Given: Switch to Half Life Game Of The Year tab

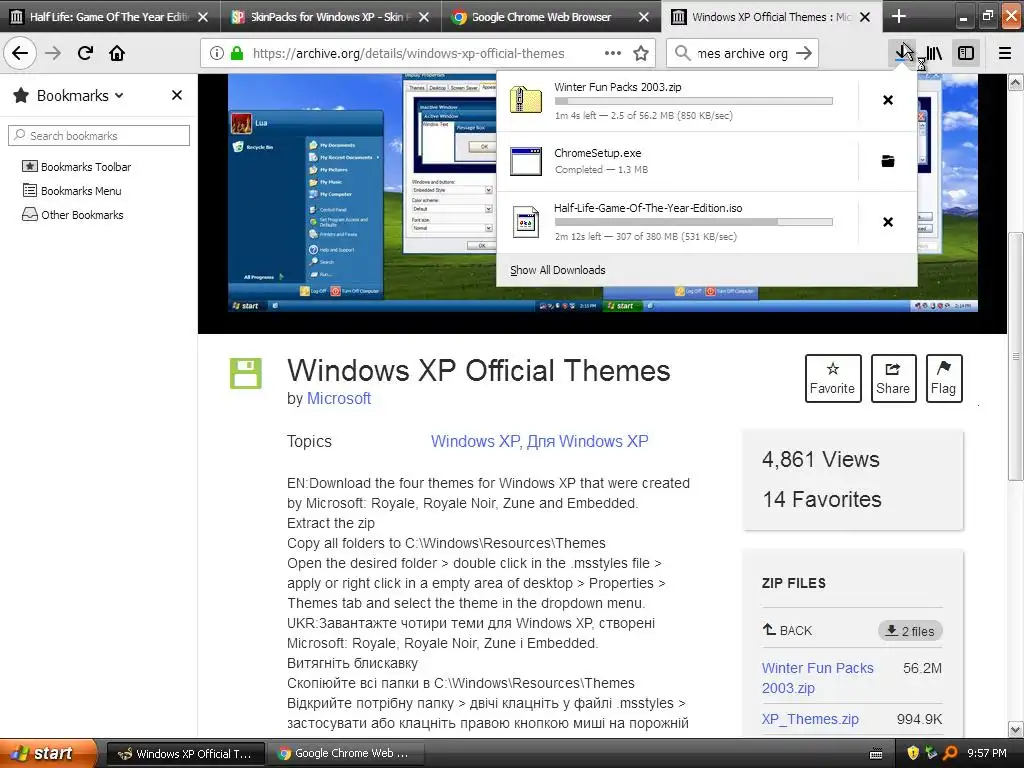Looking at the screenshot, I should [110, 17].
